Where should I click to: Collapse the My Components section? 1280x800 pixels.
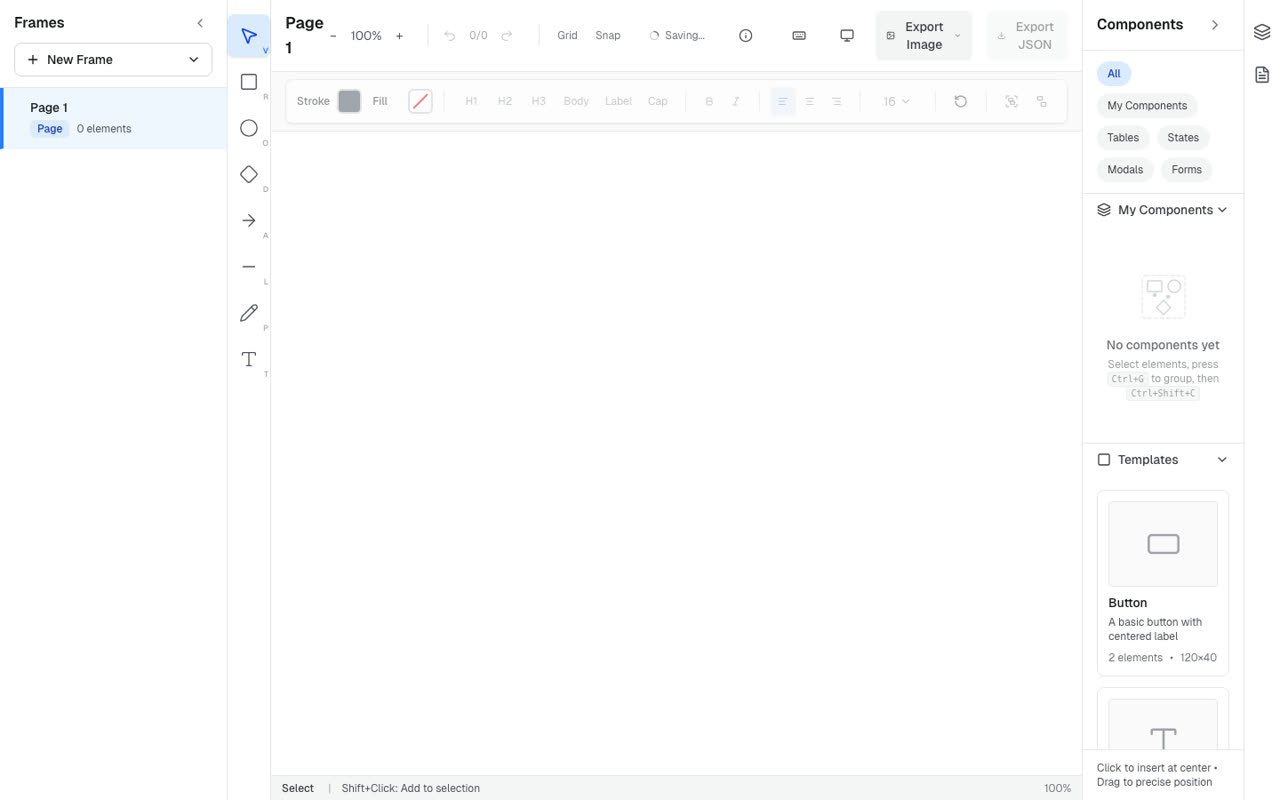(1222, 210)
